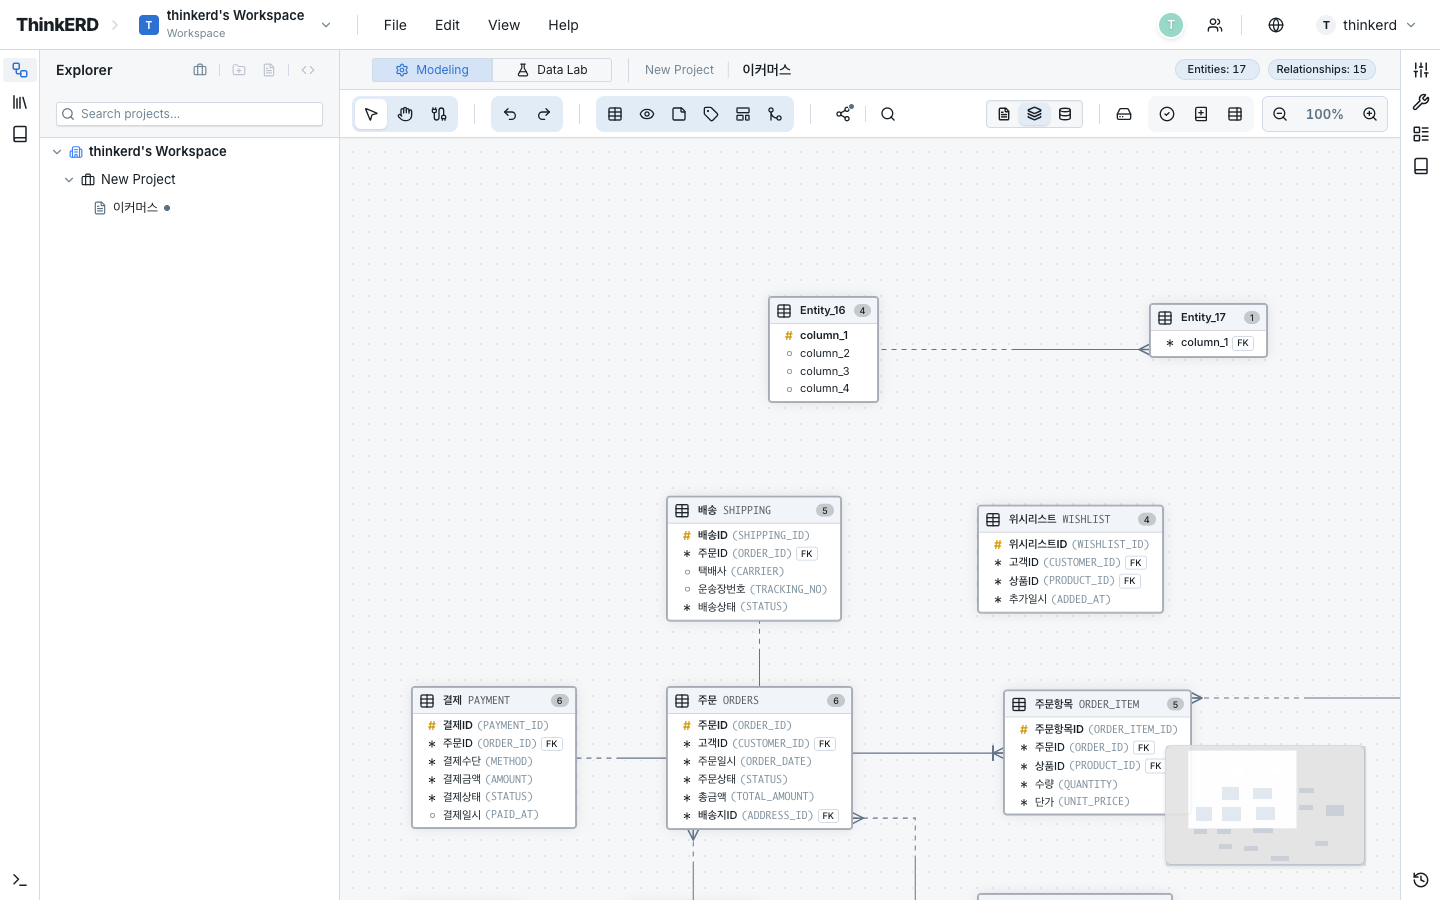
Task: Click the eye view tool icon
Action: (647, 114)
